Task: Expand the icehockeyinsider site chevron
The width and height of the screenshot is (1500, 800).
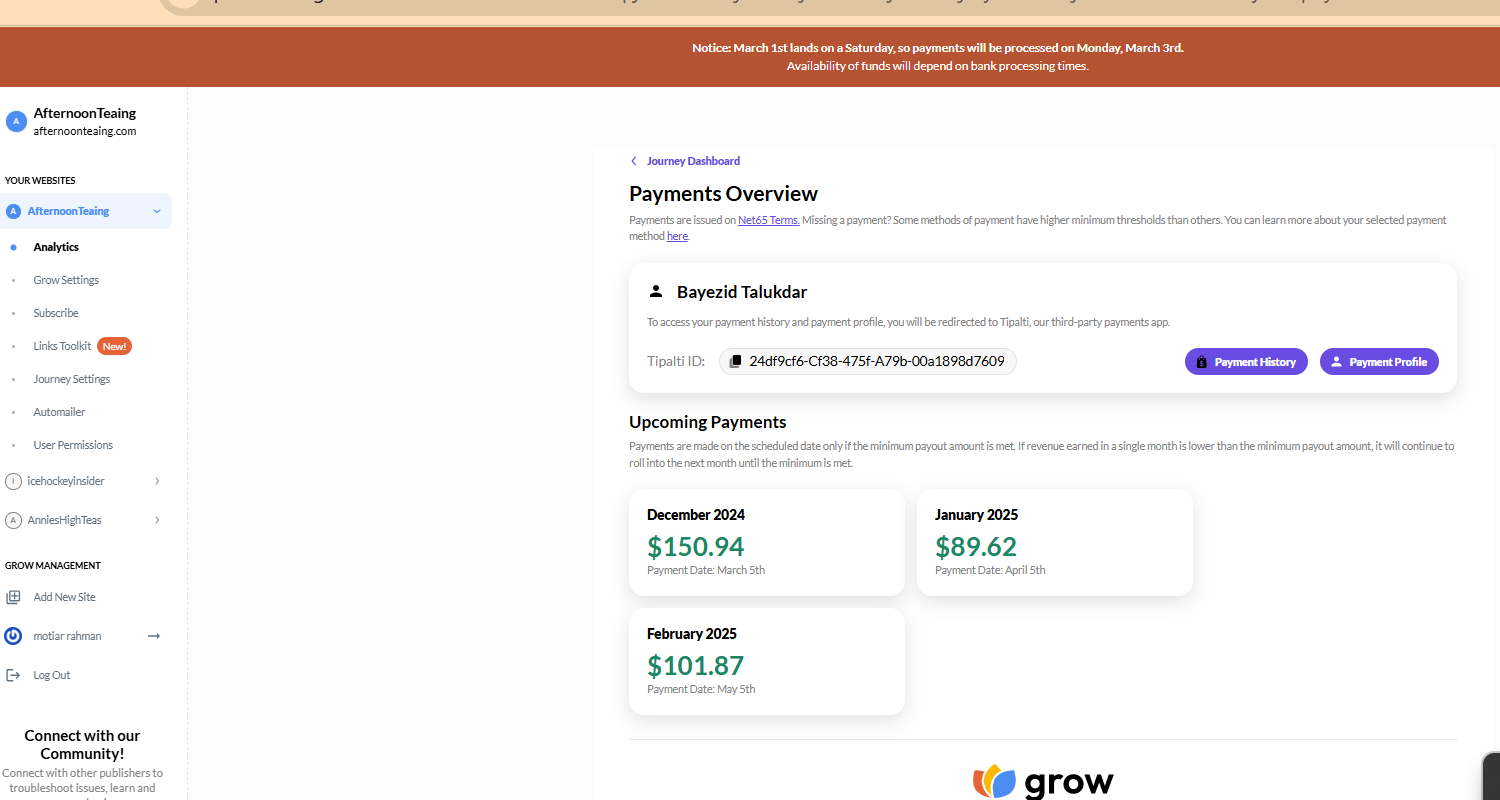Action: point(157,481)
